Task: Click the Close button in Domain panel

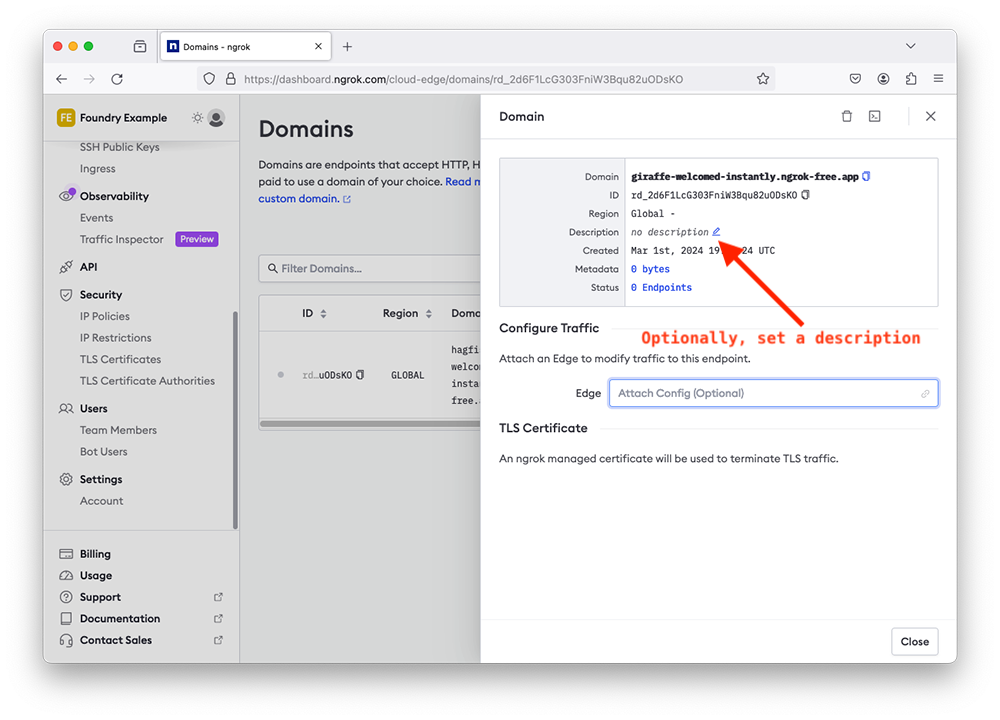Action: pyautogui.click(x=915, y=642)
